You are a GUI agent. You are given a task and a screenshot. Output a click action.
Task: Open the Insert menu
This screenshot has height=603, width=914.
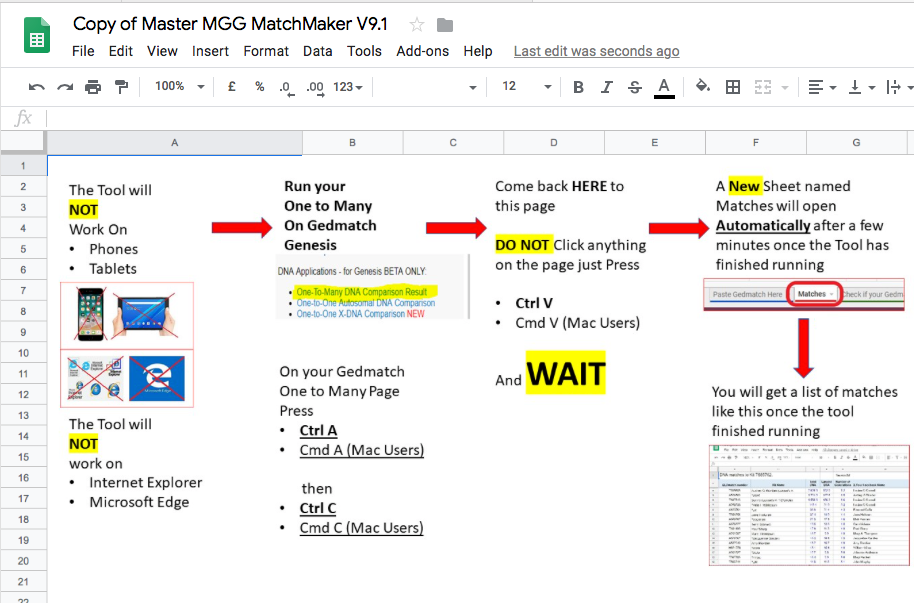pos(210,51)
